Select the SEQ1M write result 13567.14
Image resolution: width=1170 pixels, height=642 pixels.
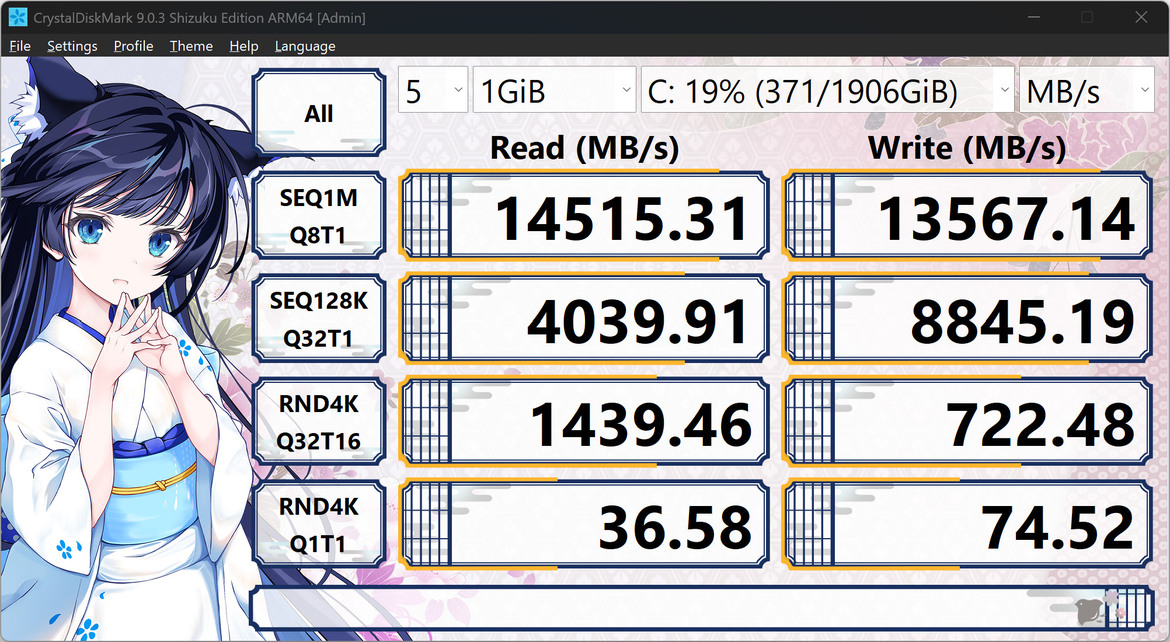tap(967, 216)
